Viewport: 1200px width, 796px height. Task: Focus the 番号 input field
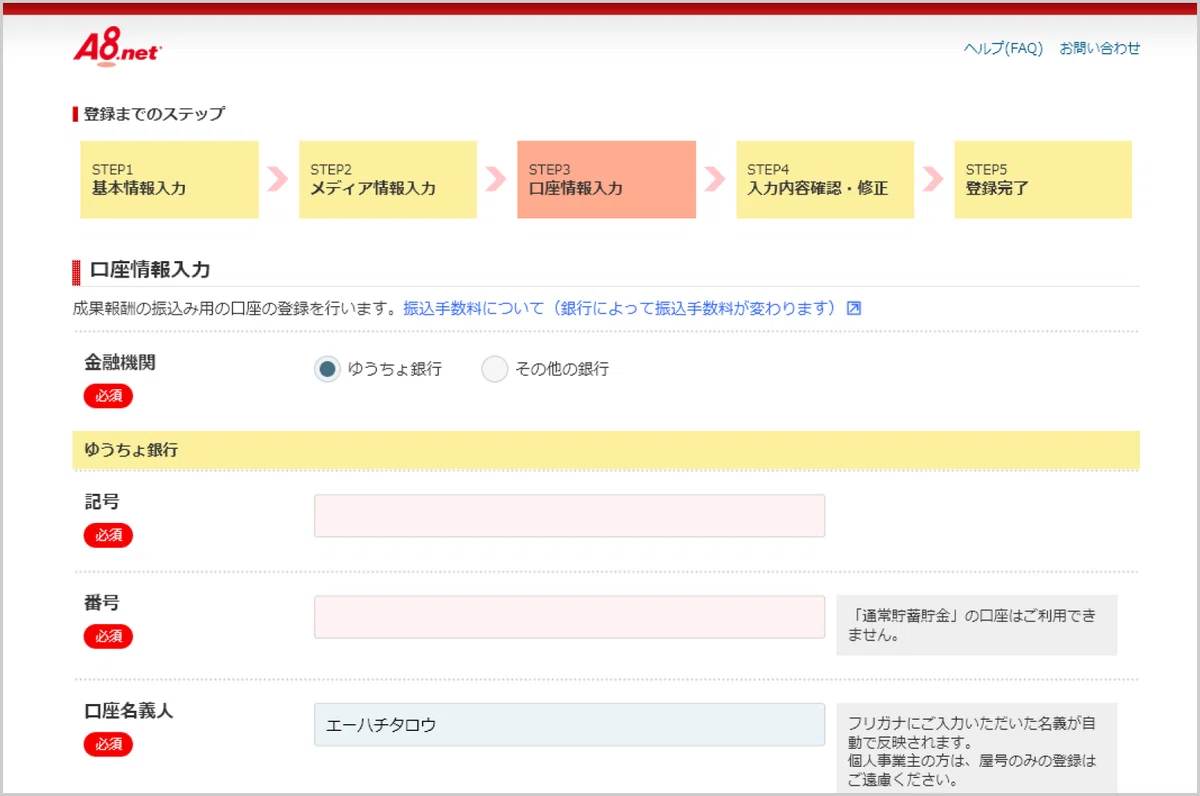pyautogui.click(x=569, y=617)
